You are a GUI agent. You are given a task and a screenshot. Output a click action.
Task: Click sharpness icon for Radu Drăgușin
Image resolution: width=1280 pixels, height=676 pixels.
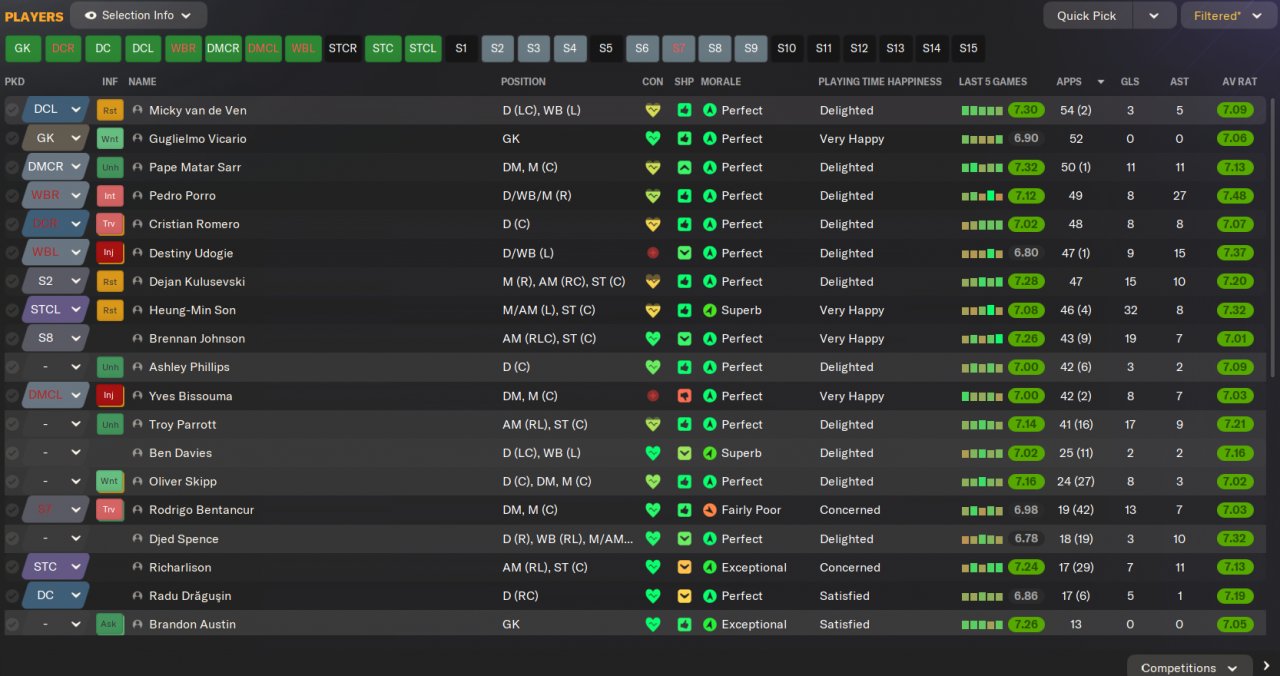[x=684, y=596]
